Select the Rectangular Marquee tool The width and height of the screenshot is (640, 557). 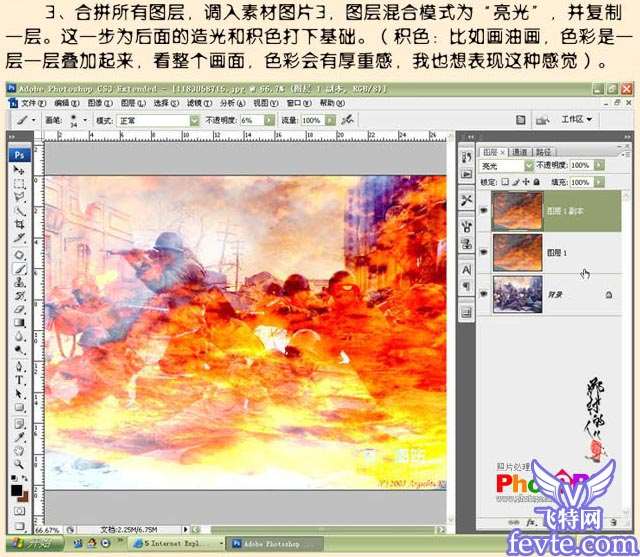pyautogui.click(x=19, y=184)
